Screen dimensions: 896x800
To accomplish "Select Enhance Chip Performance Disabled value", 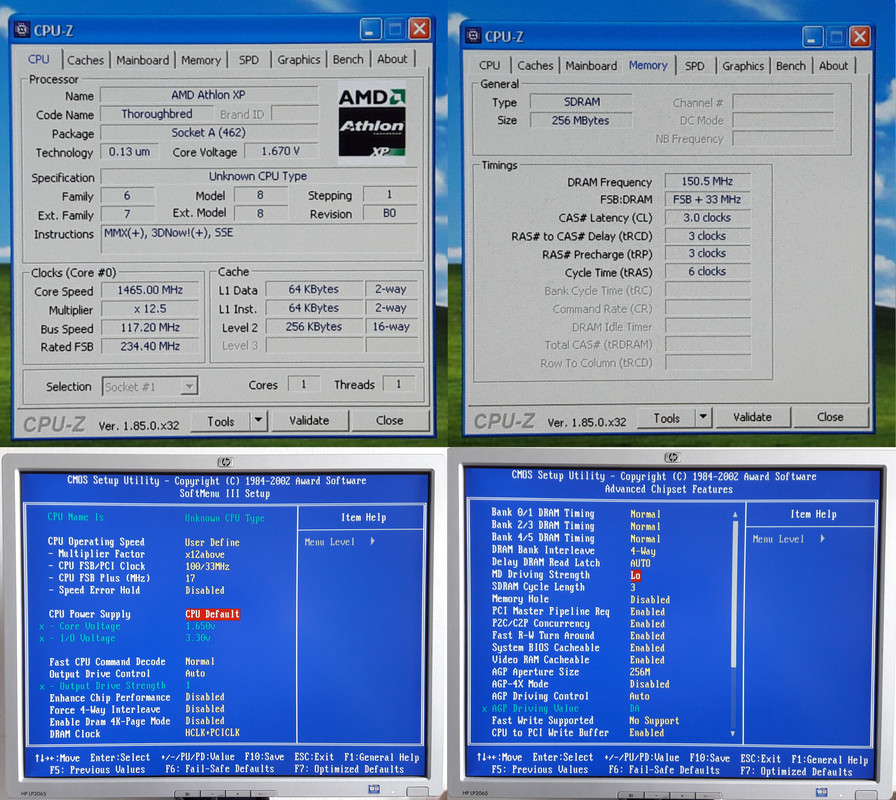I will tap(205, 697).
